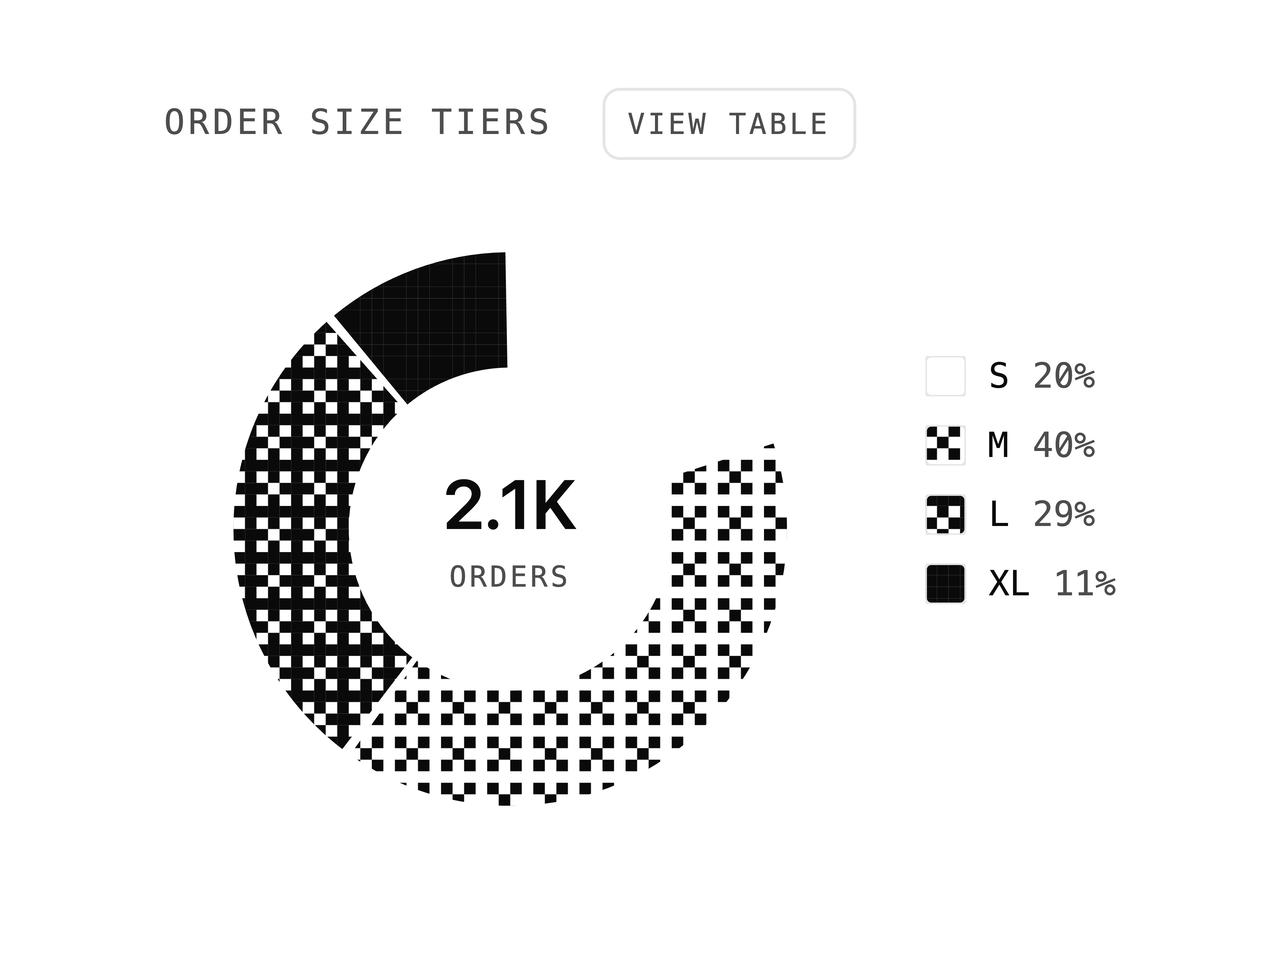Click the white S legend swatch
This screenshot has height=960, width=1280.
(945, 376)
